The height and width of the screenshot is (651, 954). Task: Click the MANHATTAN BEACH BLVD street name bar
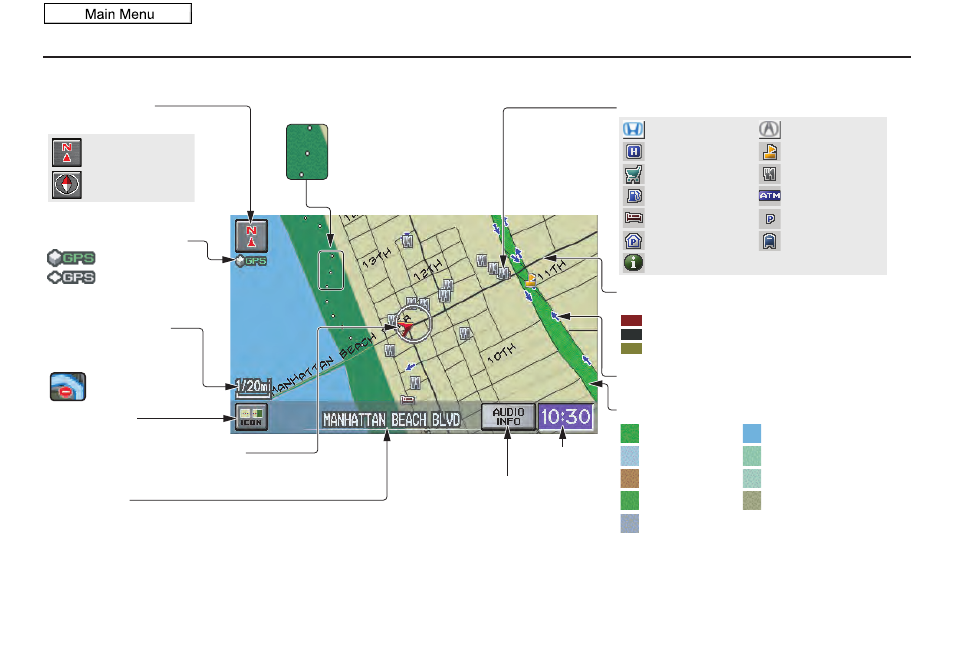[x=391, y=420]
